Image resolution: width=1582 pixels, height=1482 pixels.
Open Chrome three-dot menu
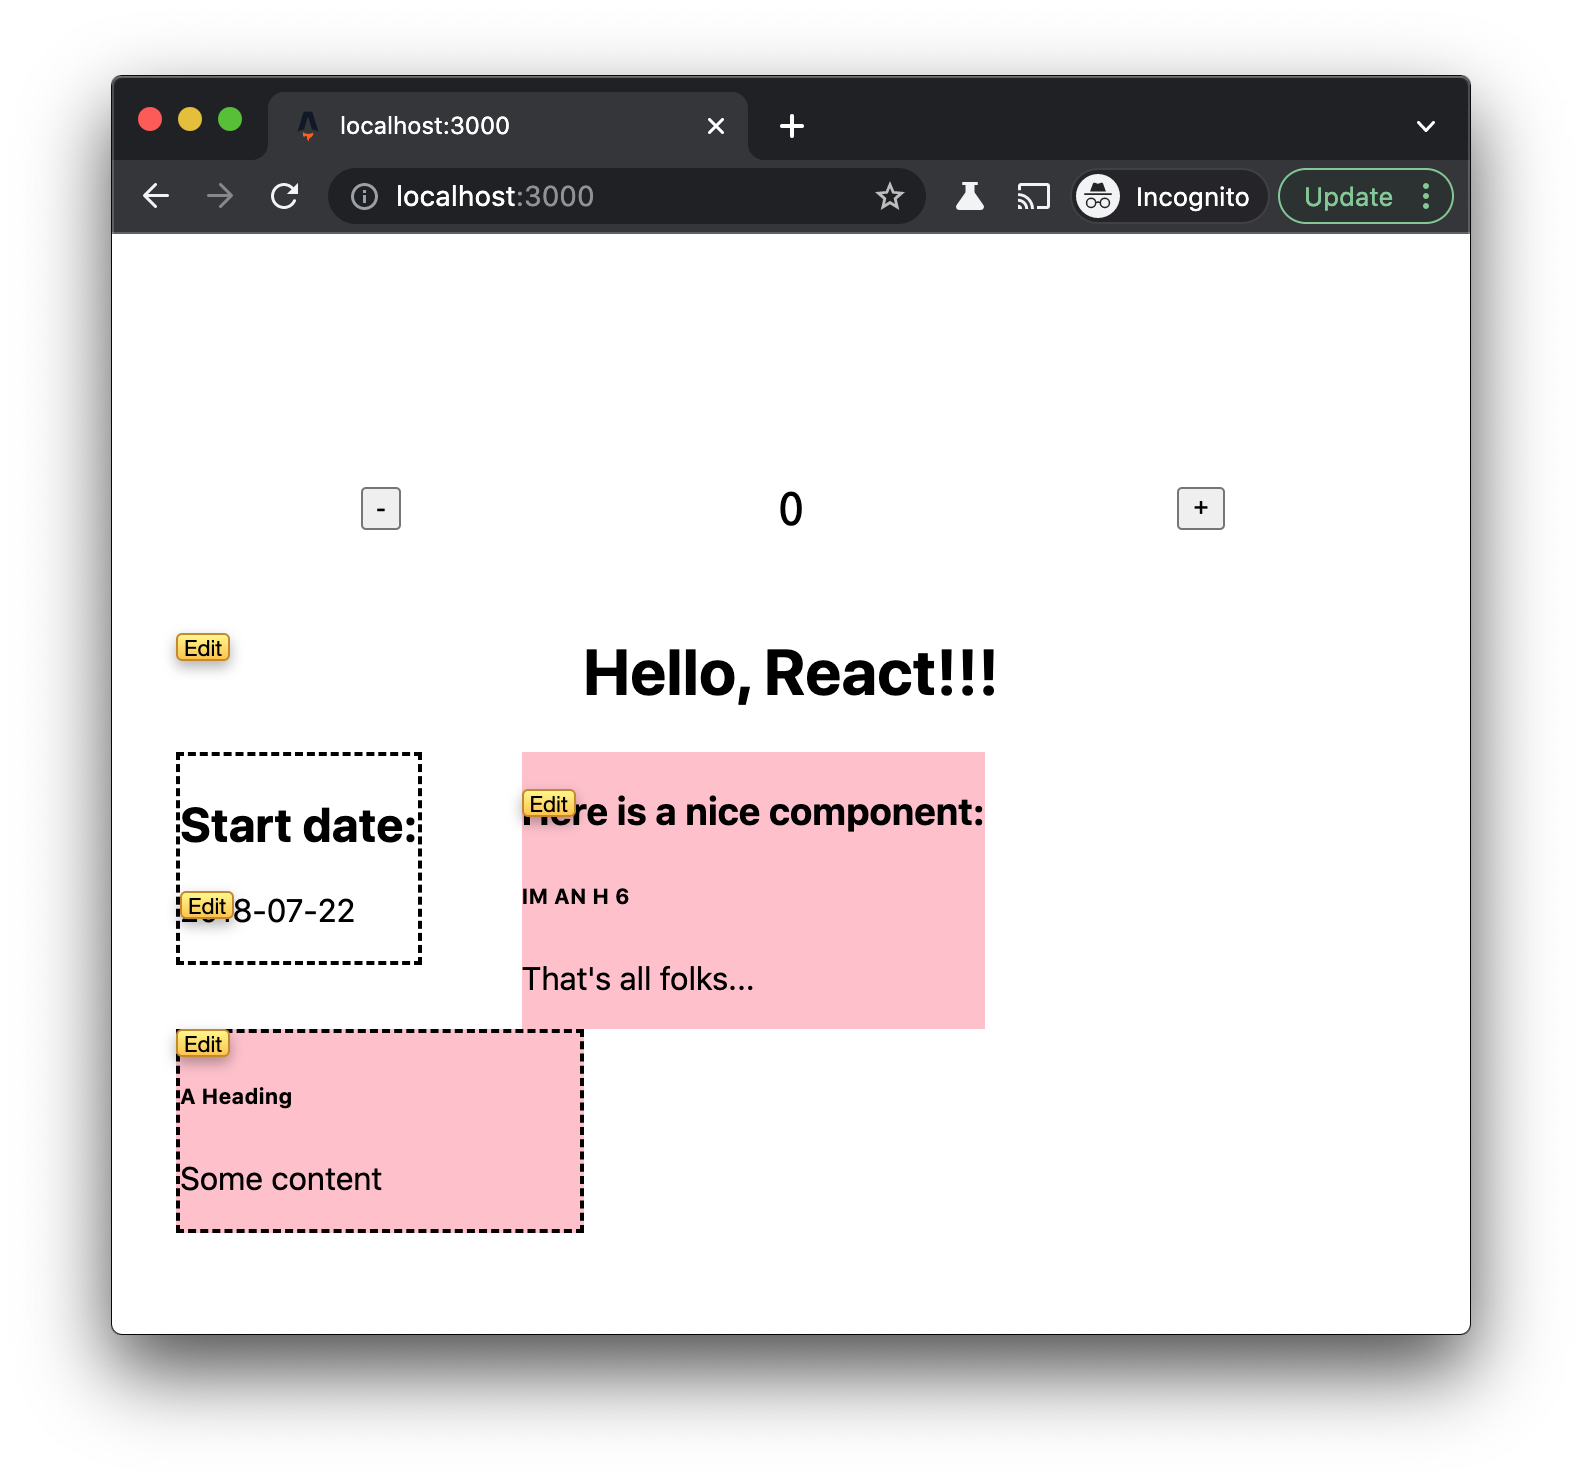point(1426,196)
